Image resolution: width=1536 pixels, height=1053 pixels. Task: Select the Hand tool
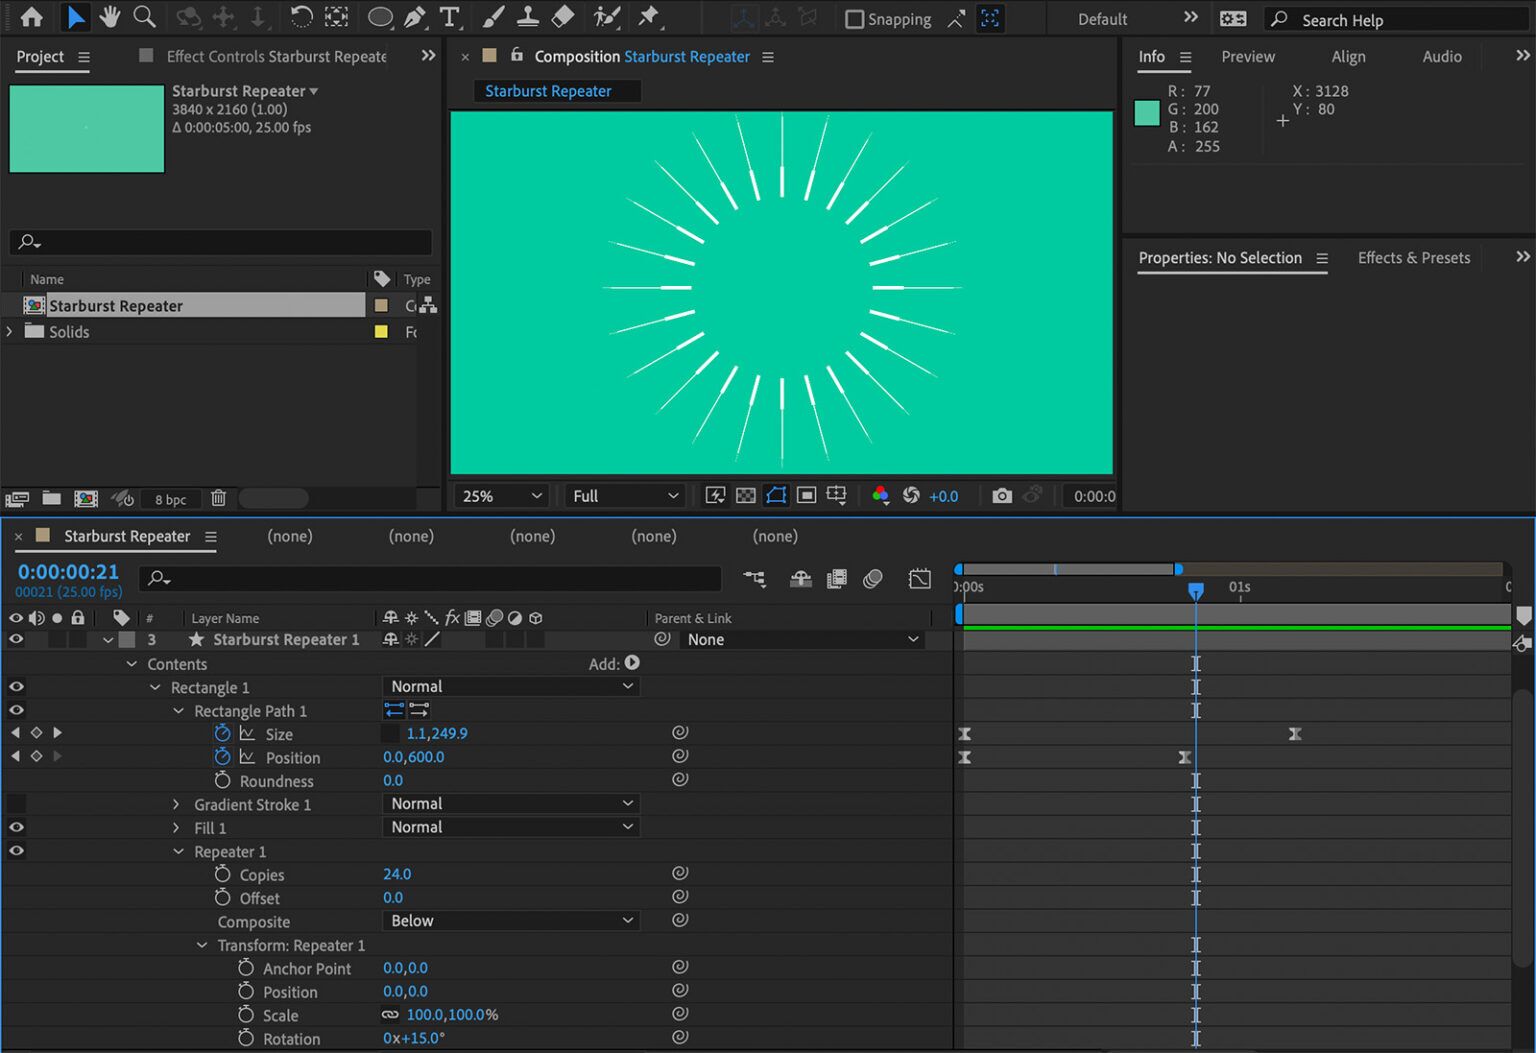pyautogui.click(x=110, y=17)
